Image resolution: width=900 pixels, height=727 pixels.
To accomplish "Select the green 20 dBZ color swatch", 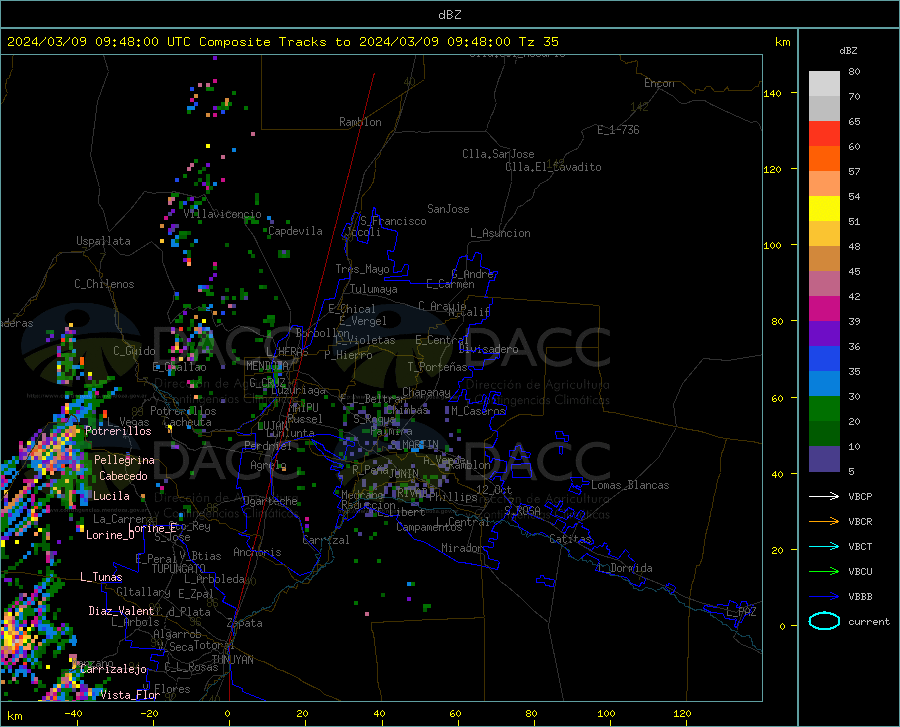I will (x=824, y=409).
